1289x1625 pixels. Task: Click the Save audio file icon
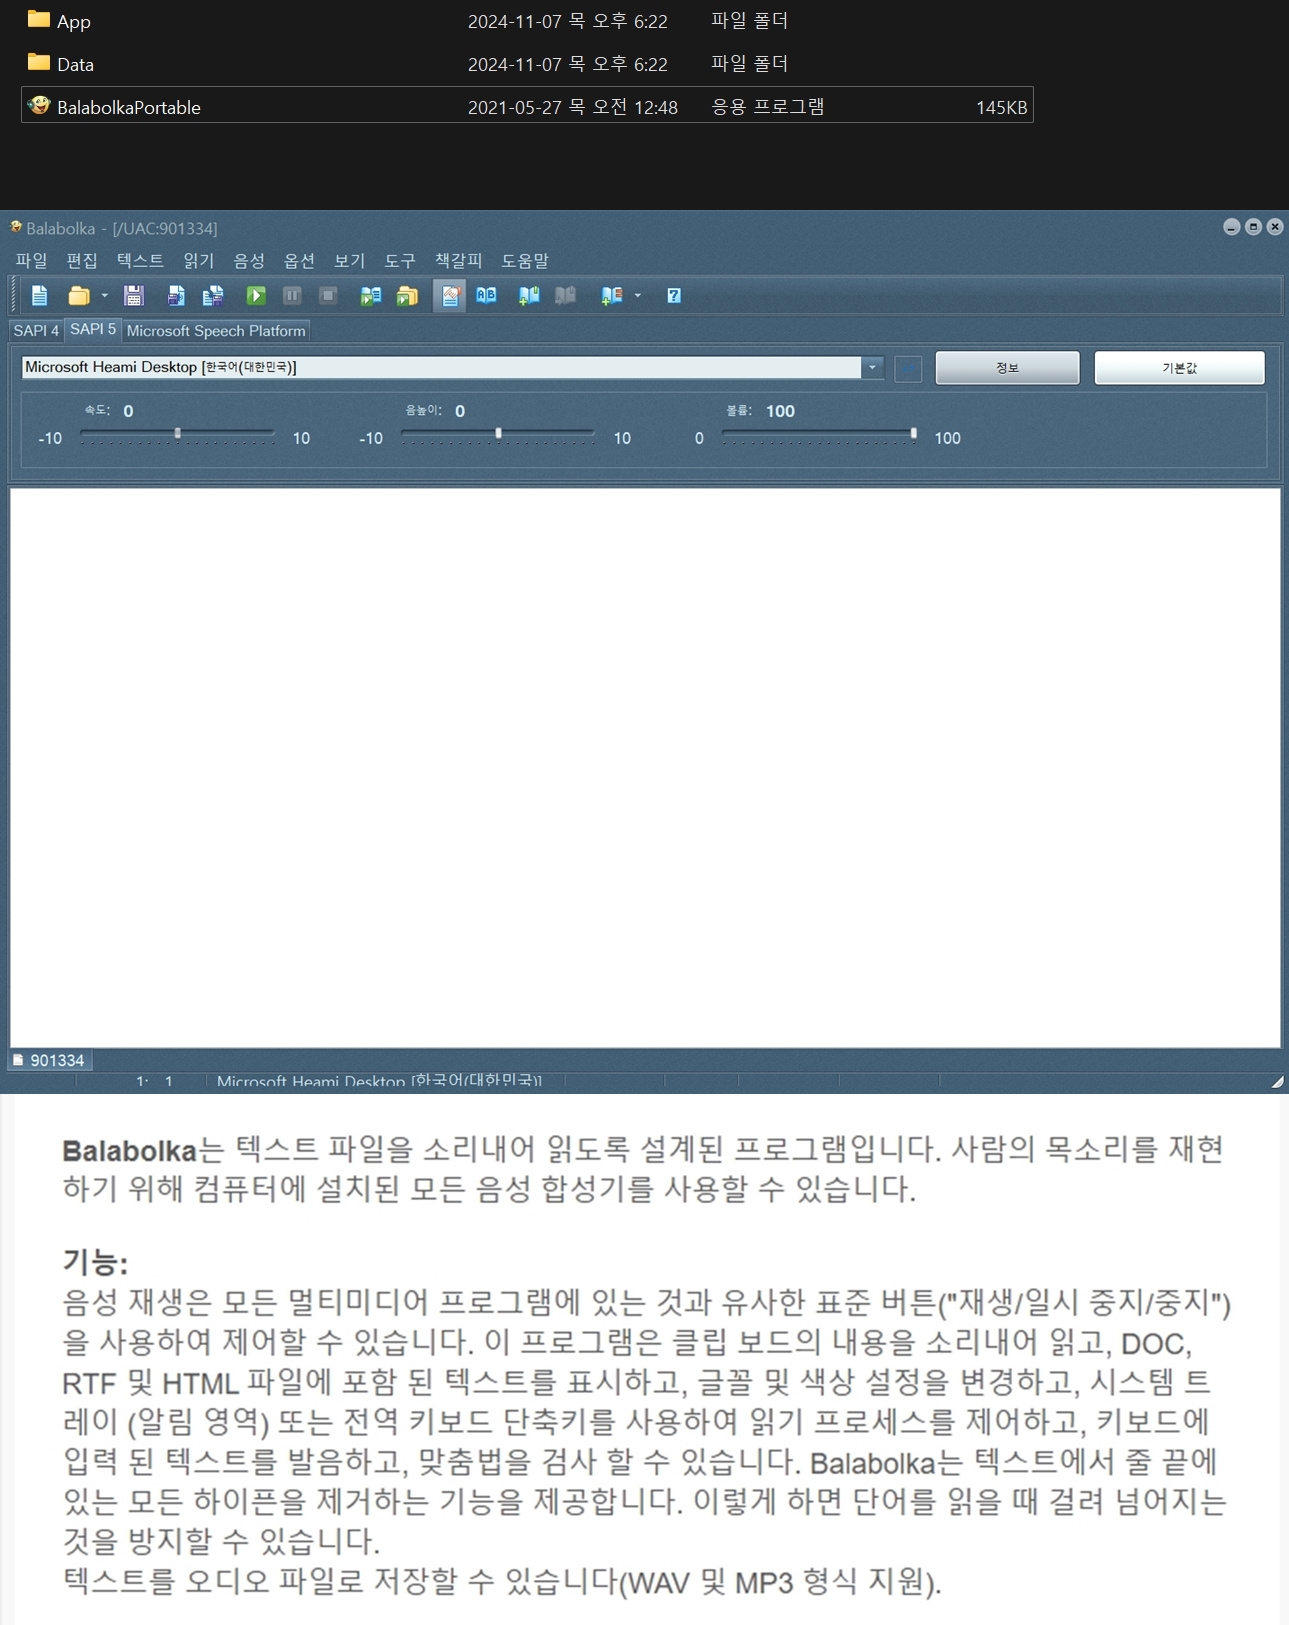tap(176, 296)
